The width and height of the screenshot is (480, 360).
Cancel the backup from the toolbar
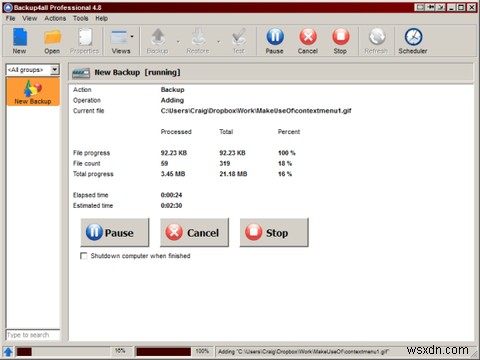(308, 41)
